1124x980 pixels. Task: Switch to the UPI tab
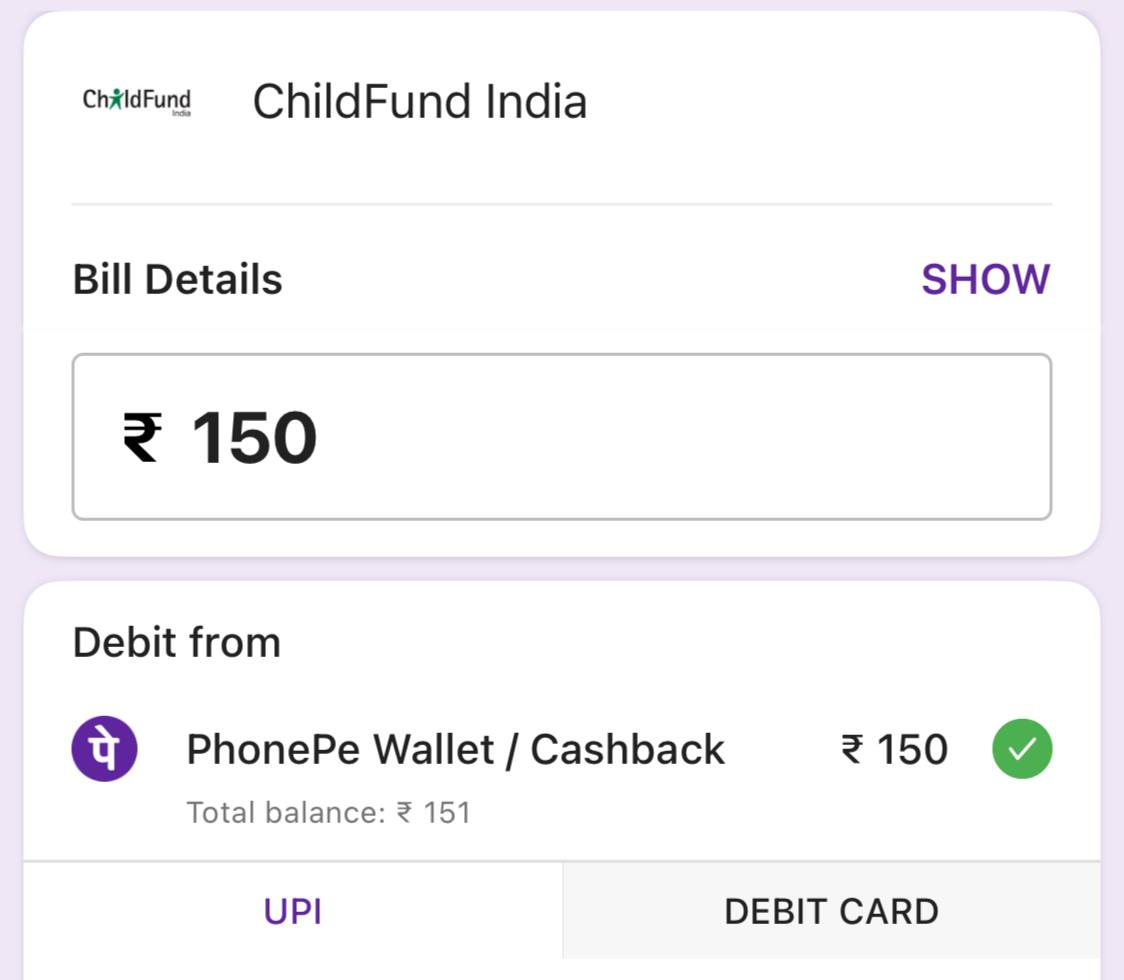tap(293, 912)
